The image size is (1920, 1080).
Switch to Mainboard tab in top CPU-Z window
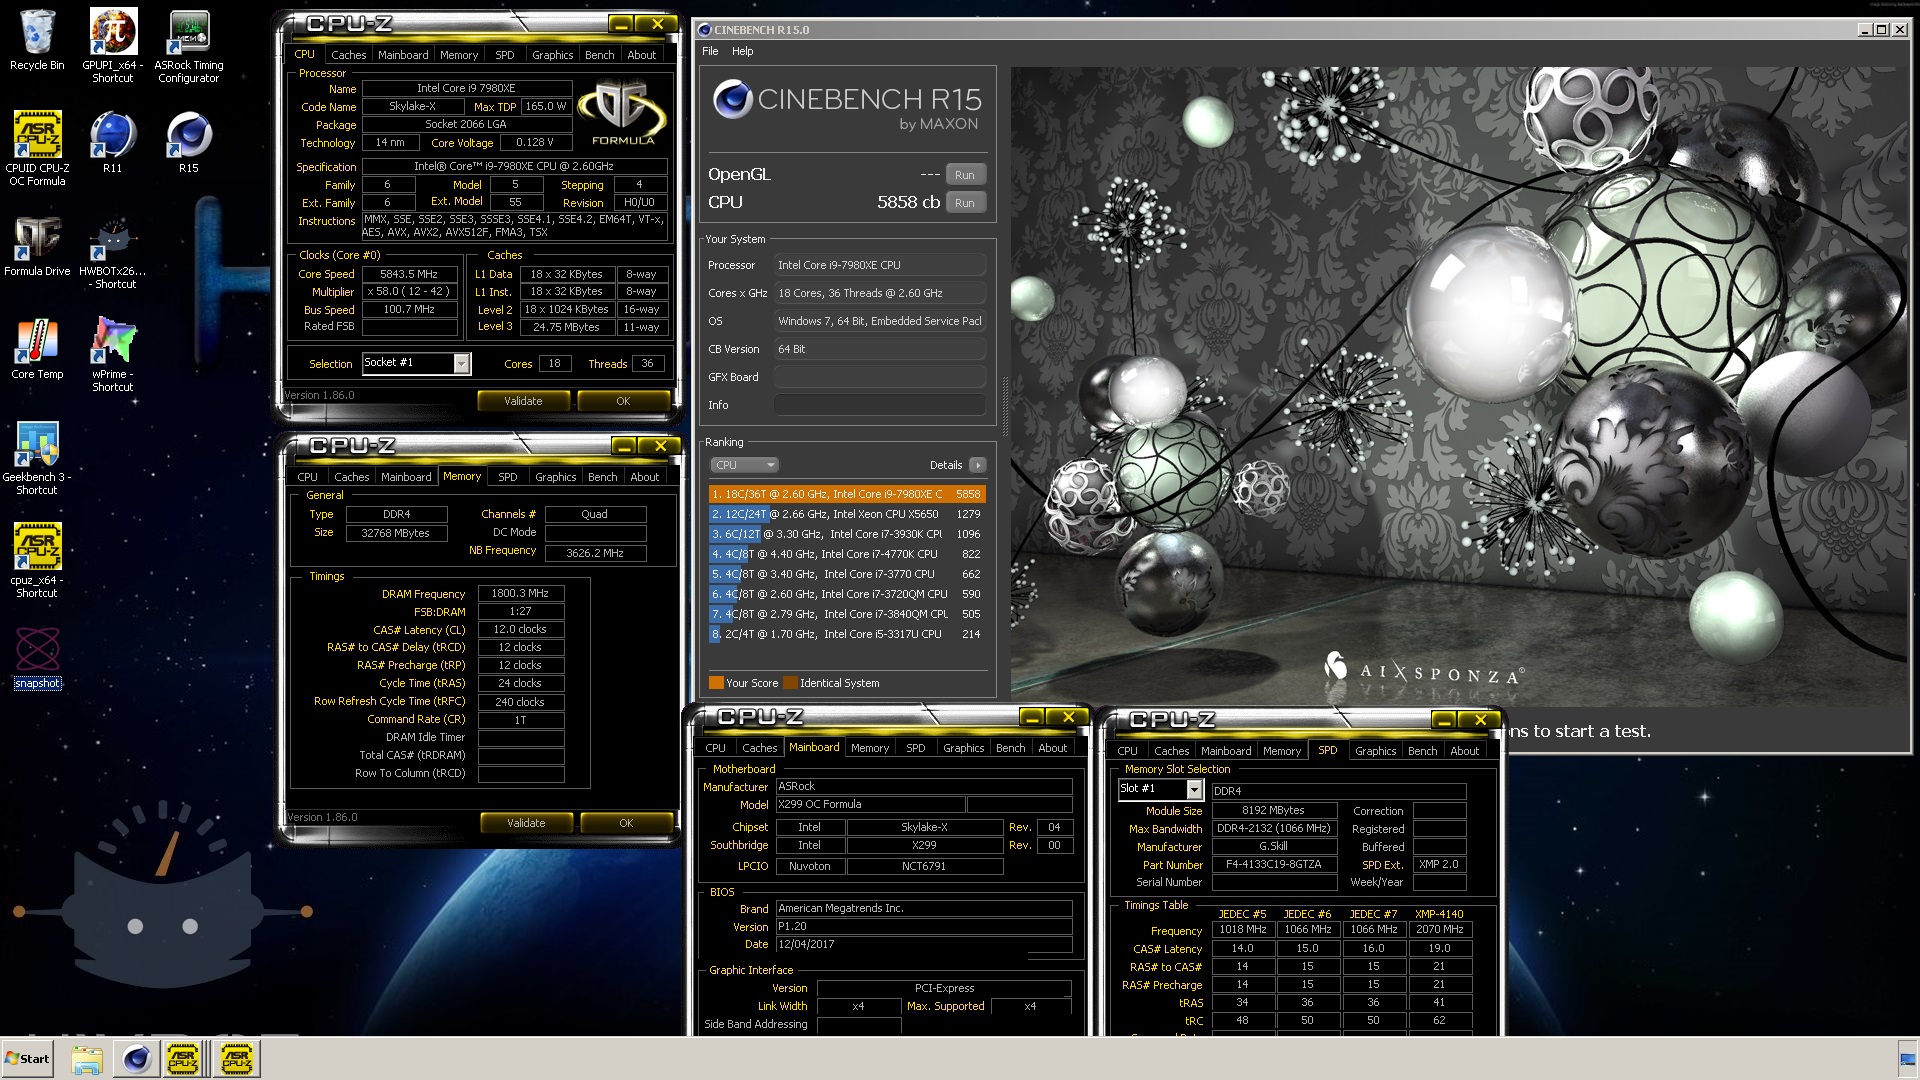coord(403,55)
